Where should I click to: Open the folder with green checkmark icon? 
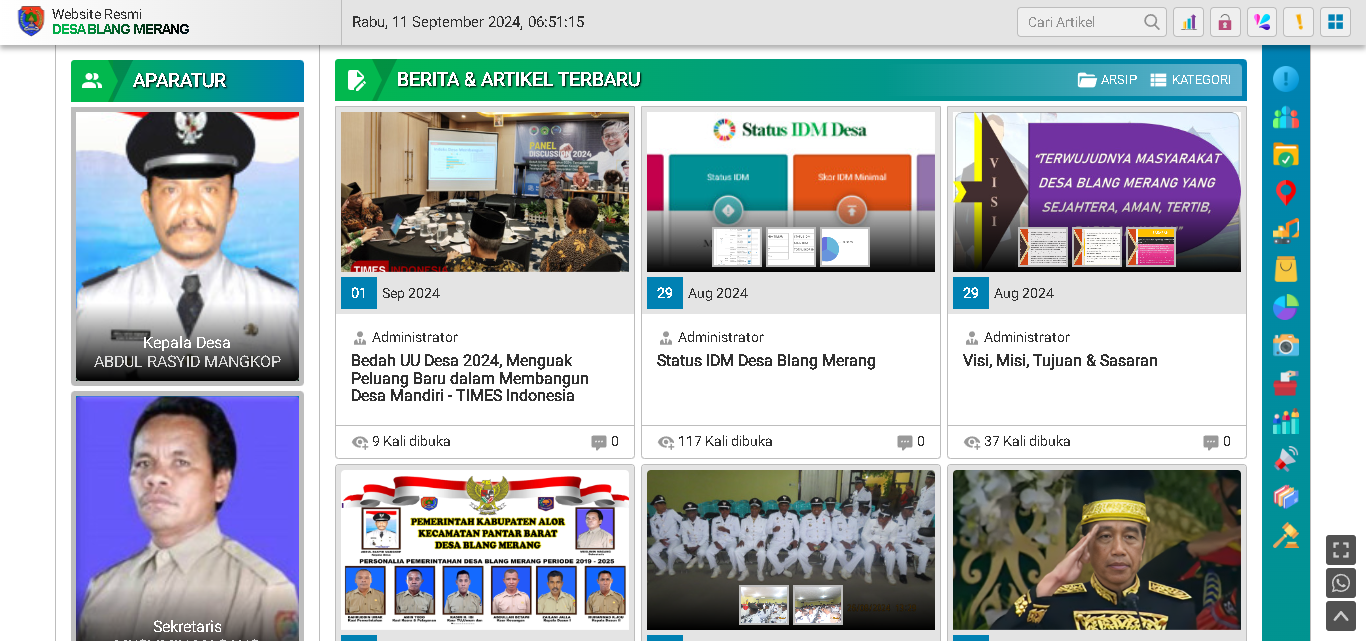(1286, 155)
